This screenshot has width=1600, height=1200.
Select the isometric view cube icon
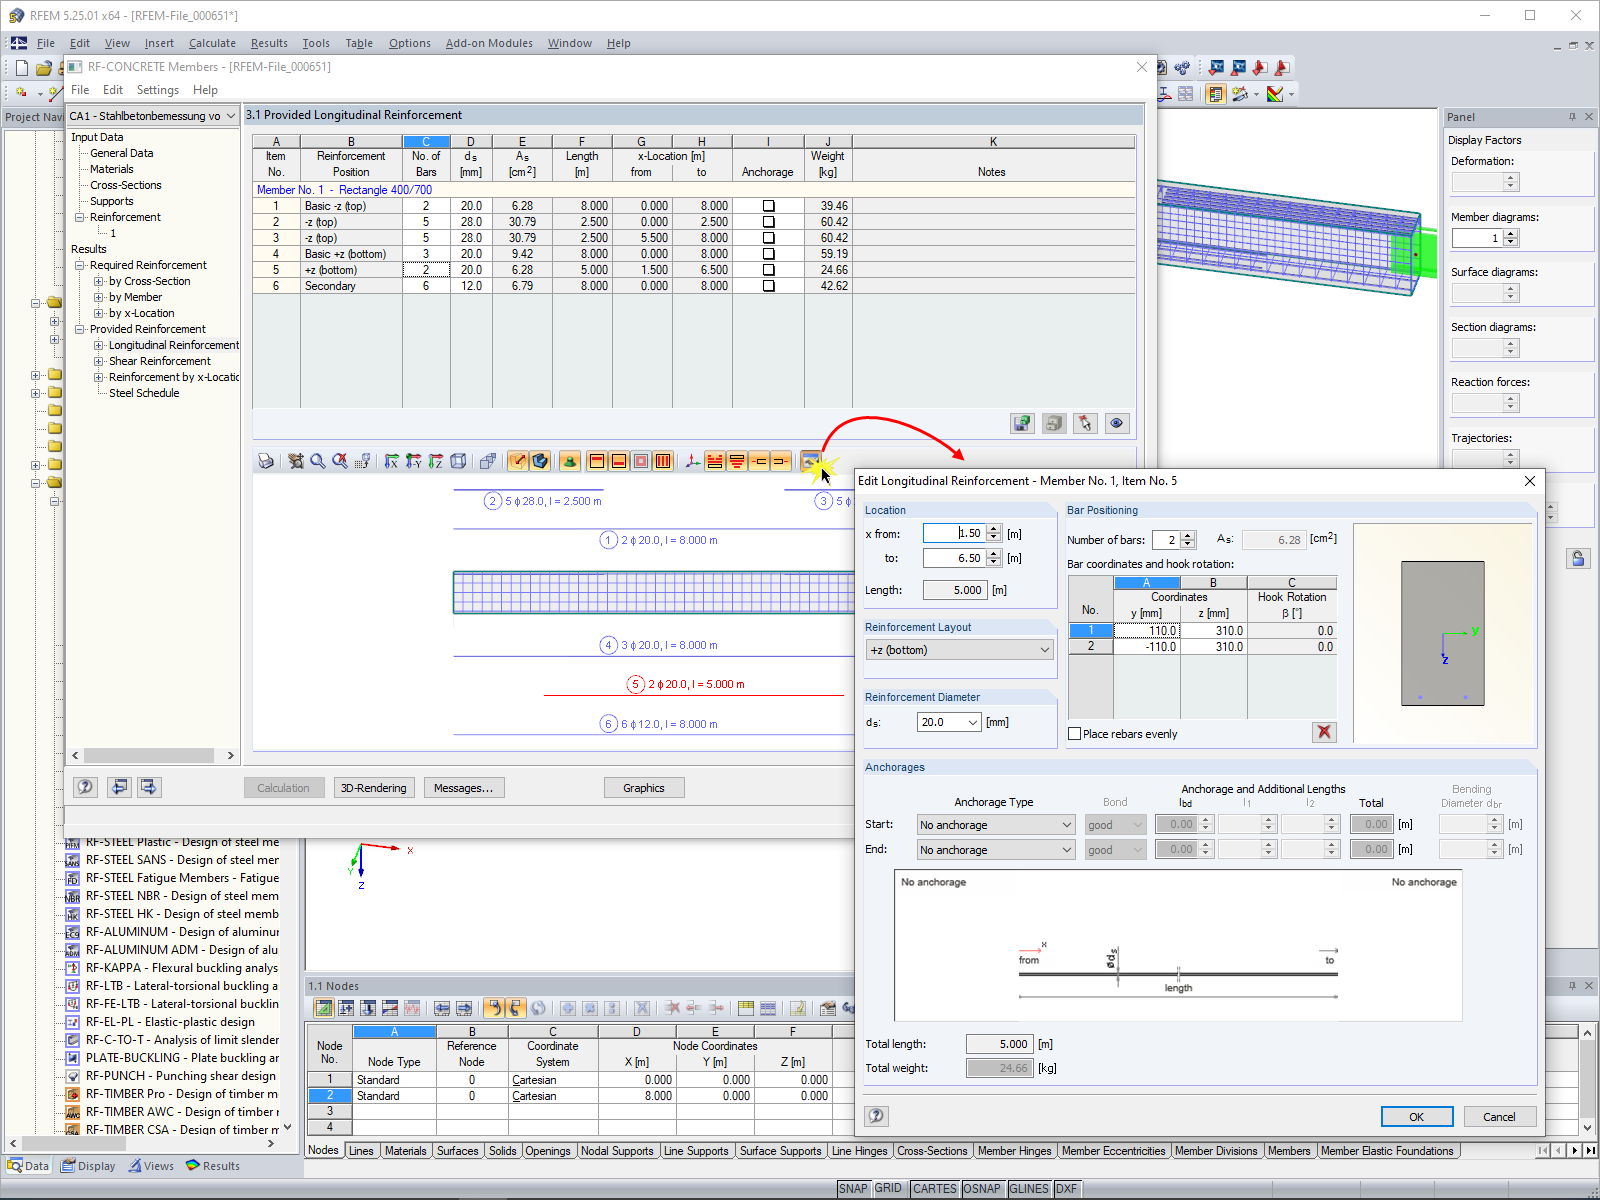(x=459, y=461)
